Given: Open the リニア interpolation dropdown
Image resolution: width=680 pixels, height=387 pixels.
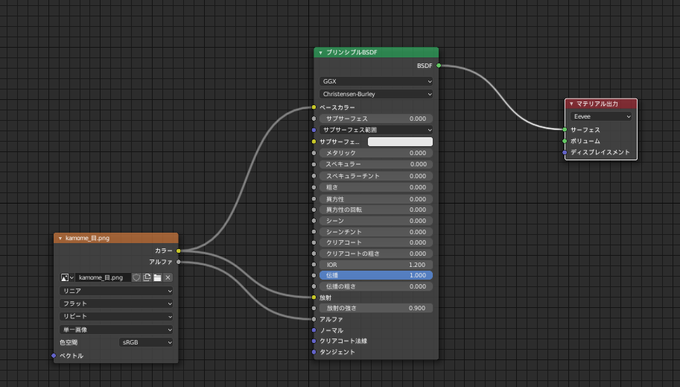Looking at the screenshot, I should point(116,291).
